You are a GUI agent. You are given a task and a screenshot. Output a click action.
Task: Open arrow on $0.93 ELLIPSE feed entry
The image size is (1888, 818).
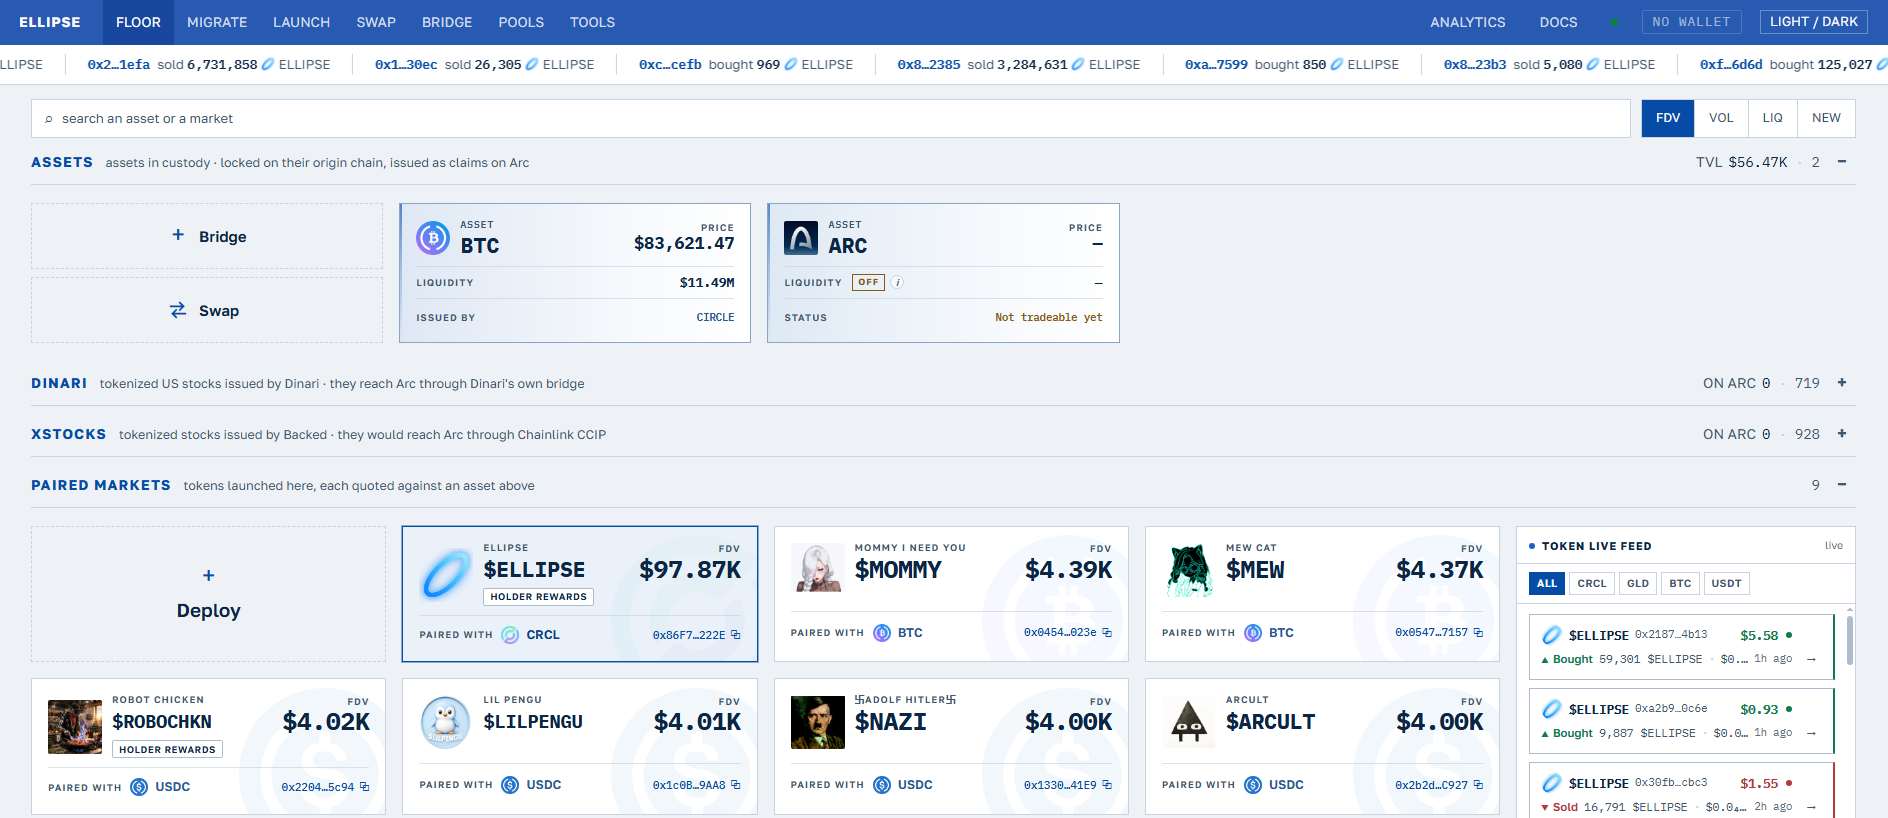coord(1811,733)
